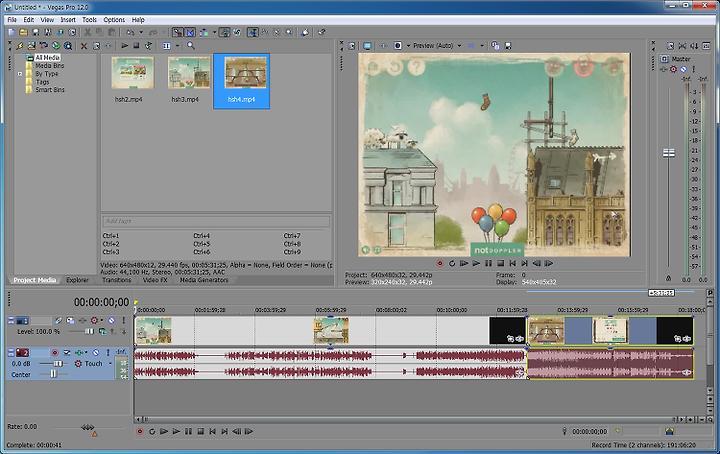Click Video Preview on External Monitor icon
The image size is (720, 454).
[367, 45]
